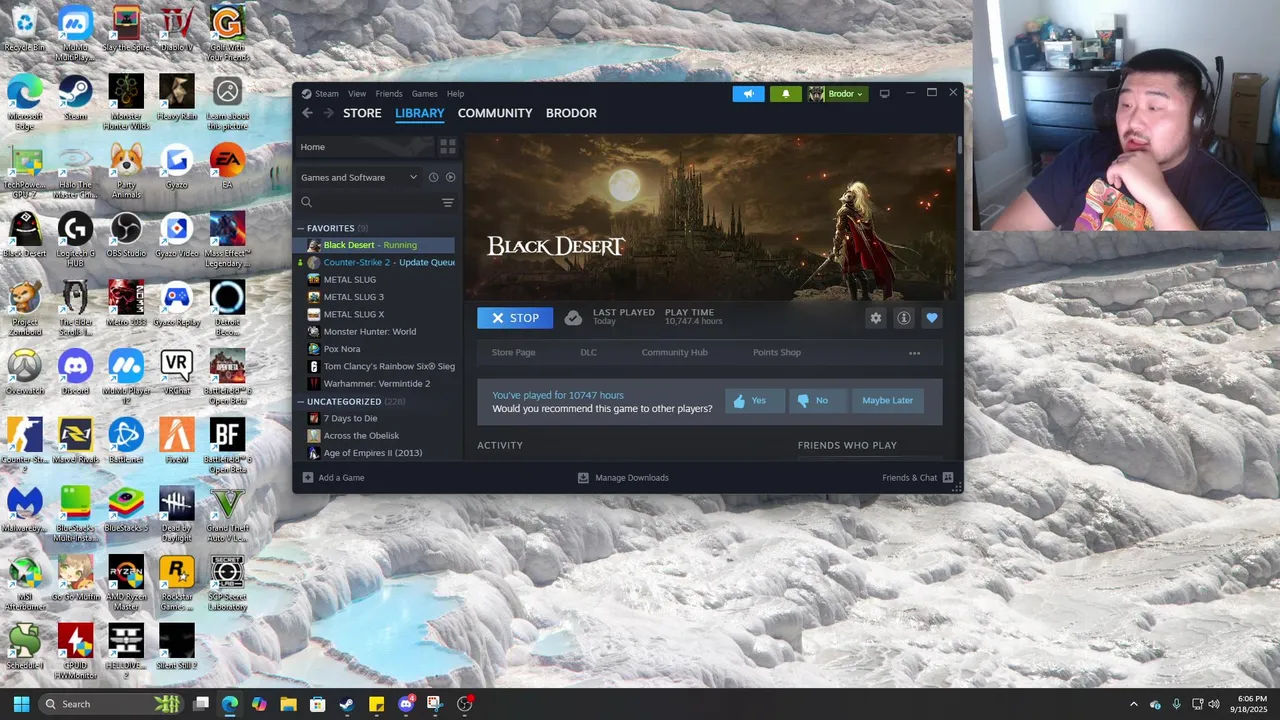Open Black Desert Store Page link
The width and height of the screenshot is (1280, 720).
(513, 353)
